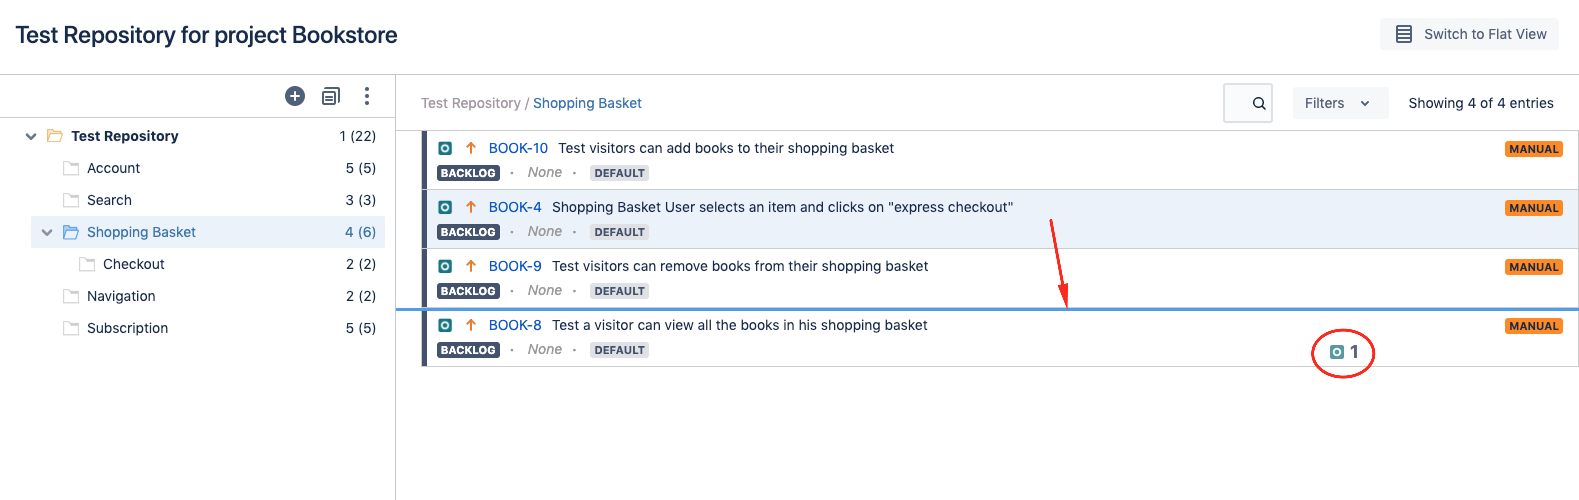Click the BOOK-8 test type icon

click(x=445, y=325)
